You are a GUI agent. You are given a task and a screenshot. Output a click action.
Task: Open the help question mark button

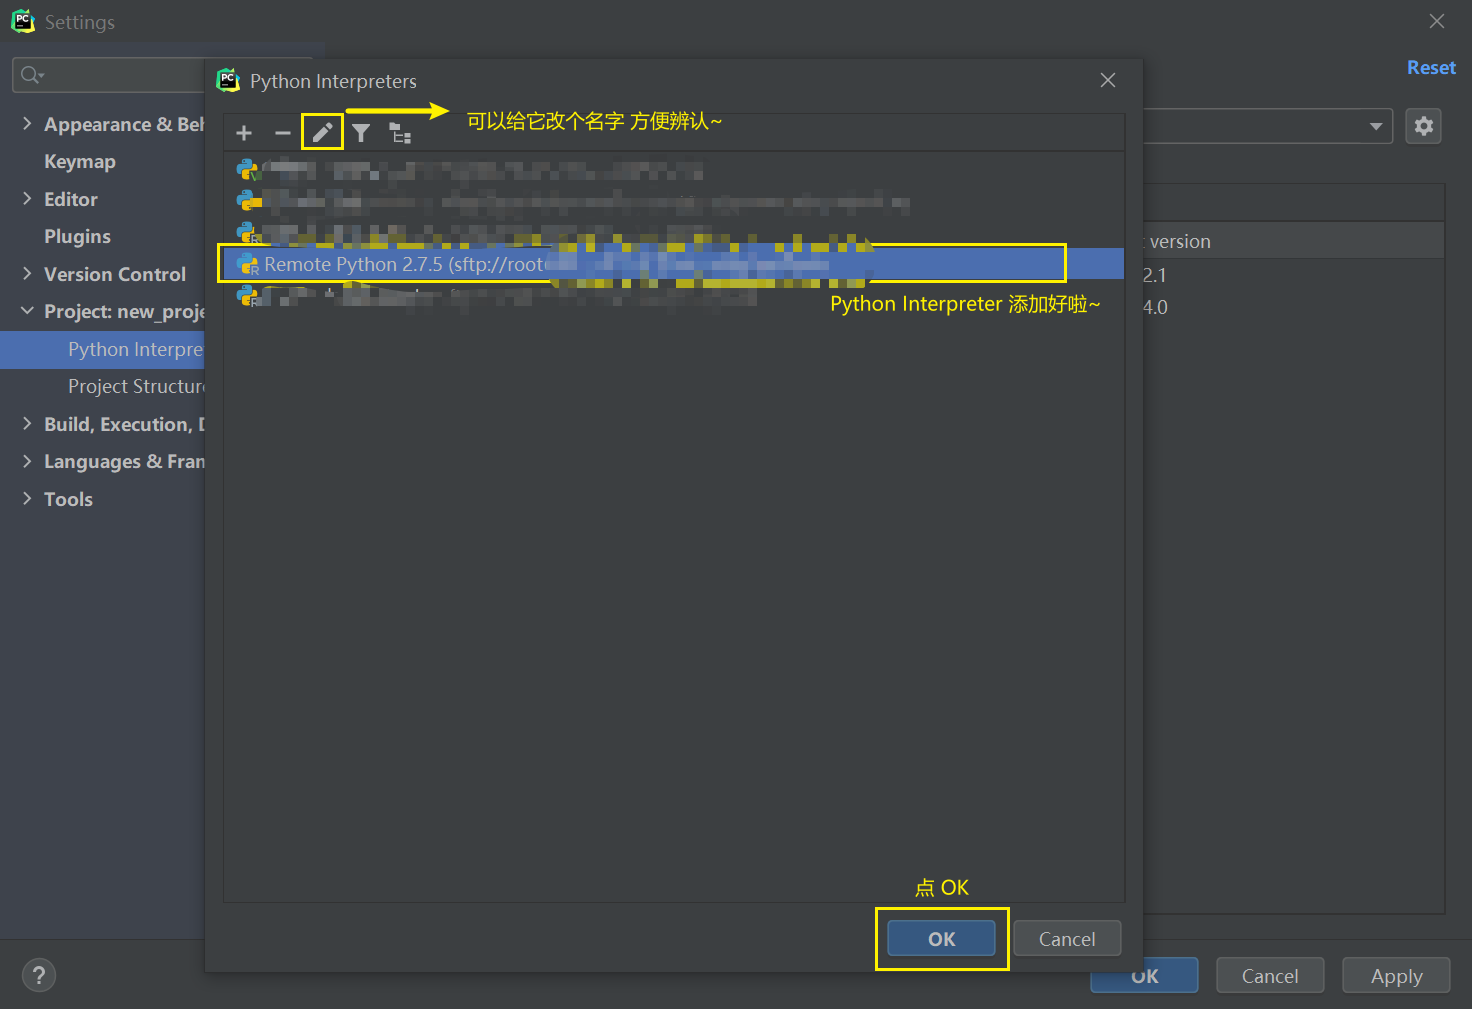[x=39, y=975]
